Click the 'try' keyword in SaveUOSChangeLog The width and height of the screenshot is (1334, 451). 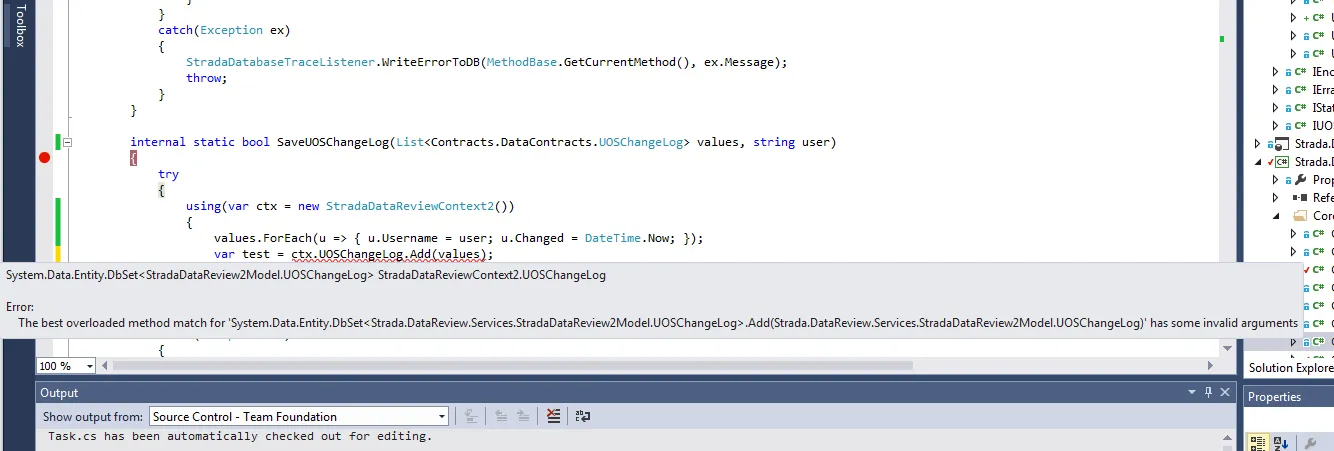coord(168,174)
